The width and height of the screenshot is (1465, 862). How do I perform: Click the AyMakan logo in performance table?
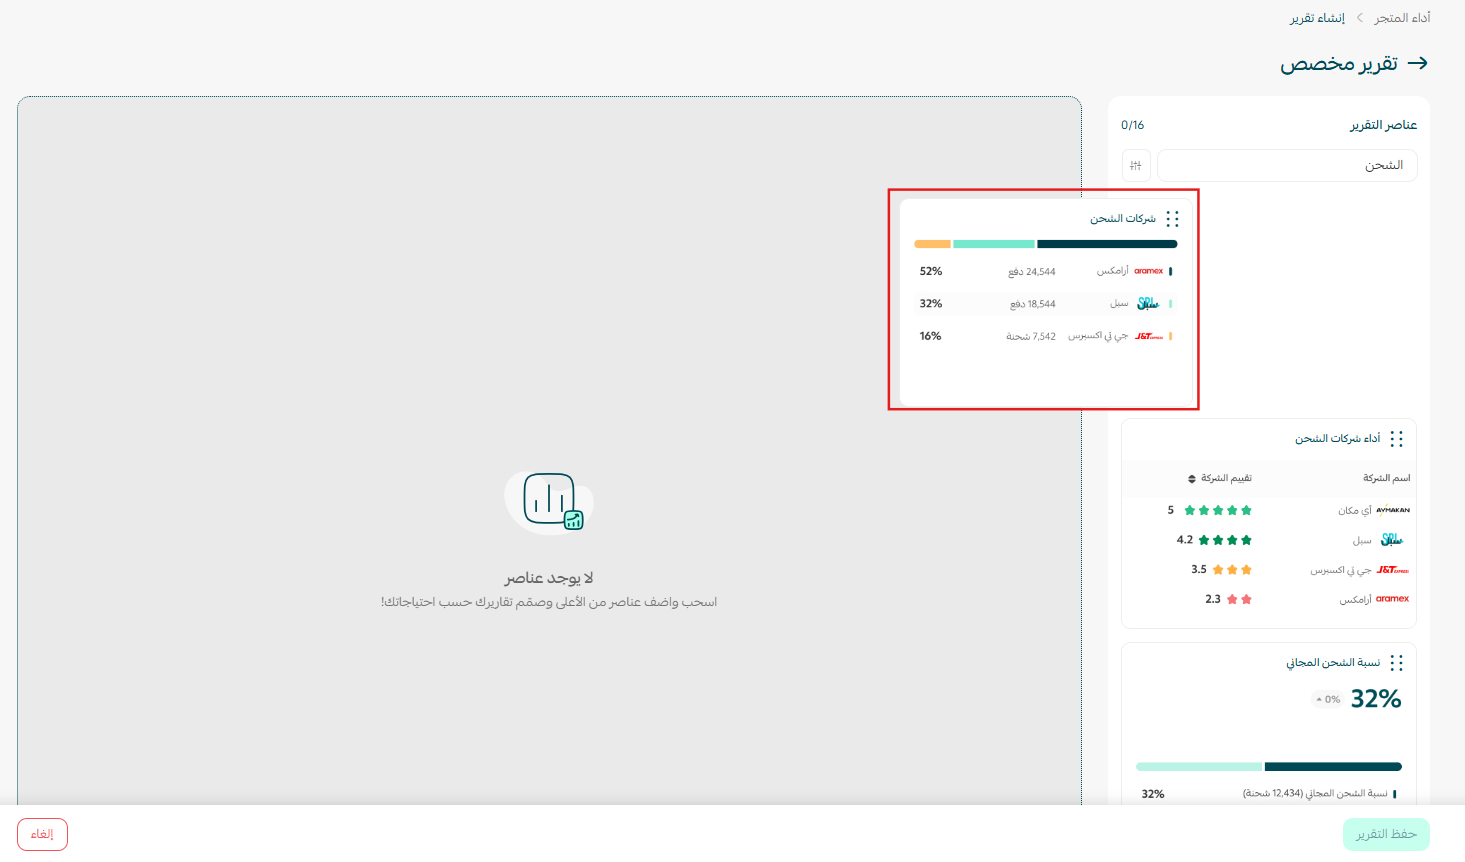coord(1392,510)
